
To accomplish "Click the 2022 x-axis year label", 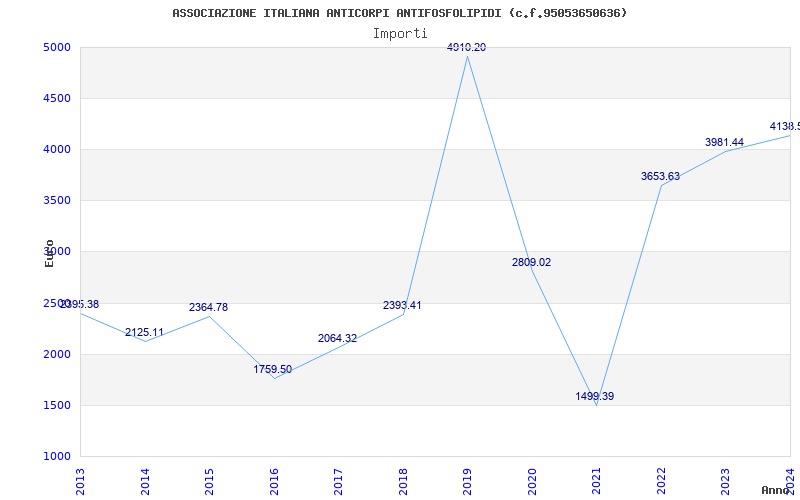I will [x=661, y=482].
